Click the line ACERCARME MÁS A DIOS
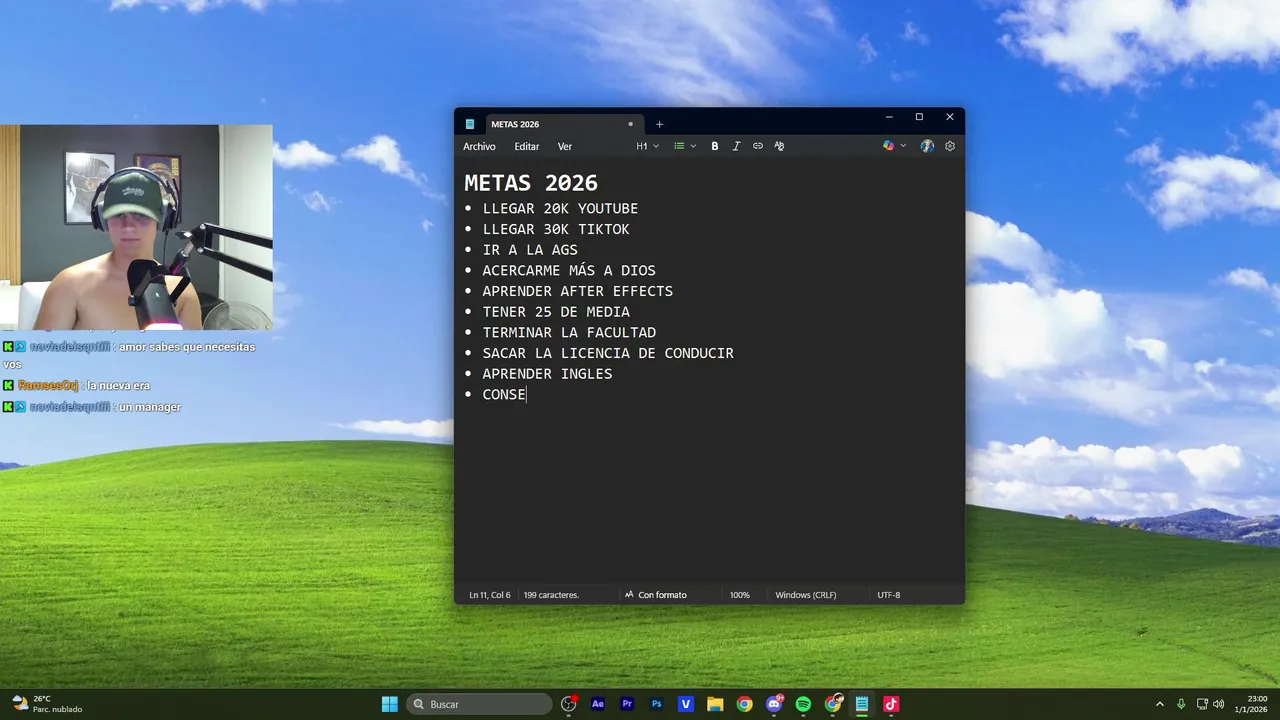The image size is (1280, 720). [569, 271]
